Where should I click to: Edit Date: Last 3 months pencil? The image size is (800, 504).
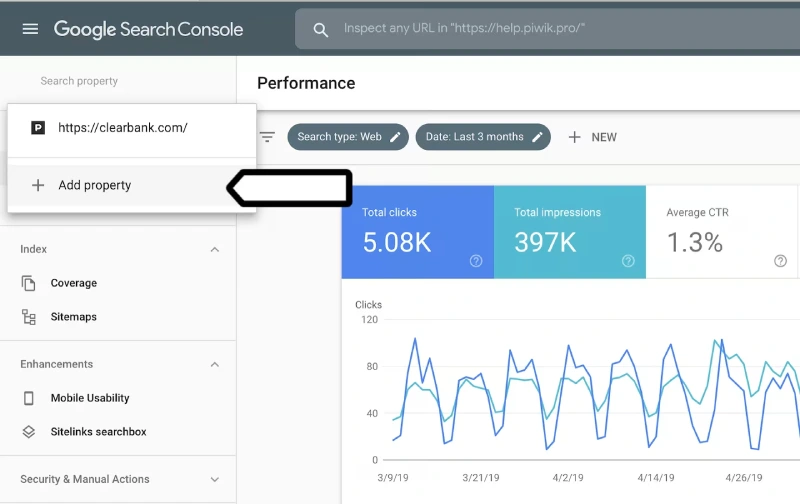537,137
